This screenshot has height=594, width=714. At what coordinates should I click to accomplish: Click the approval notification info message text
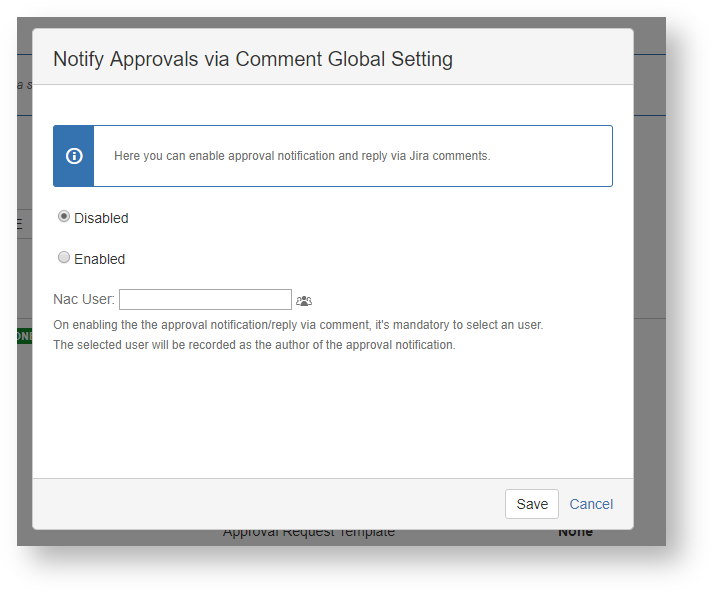pos(302,156)
